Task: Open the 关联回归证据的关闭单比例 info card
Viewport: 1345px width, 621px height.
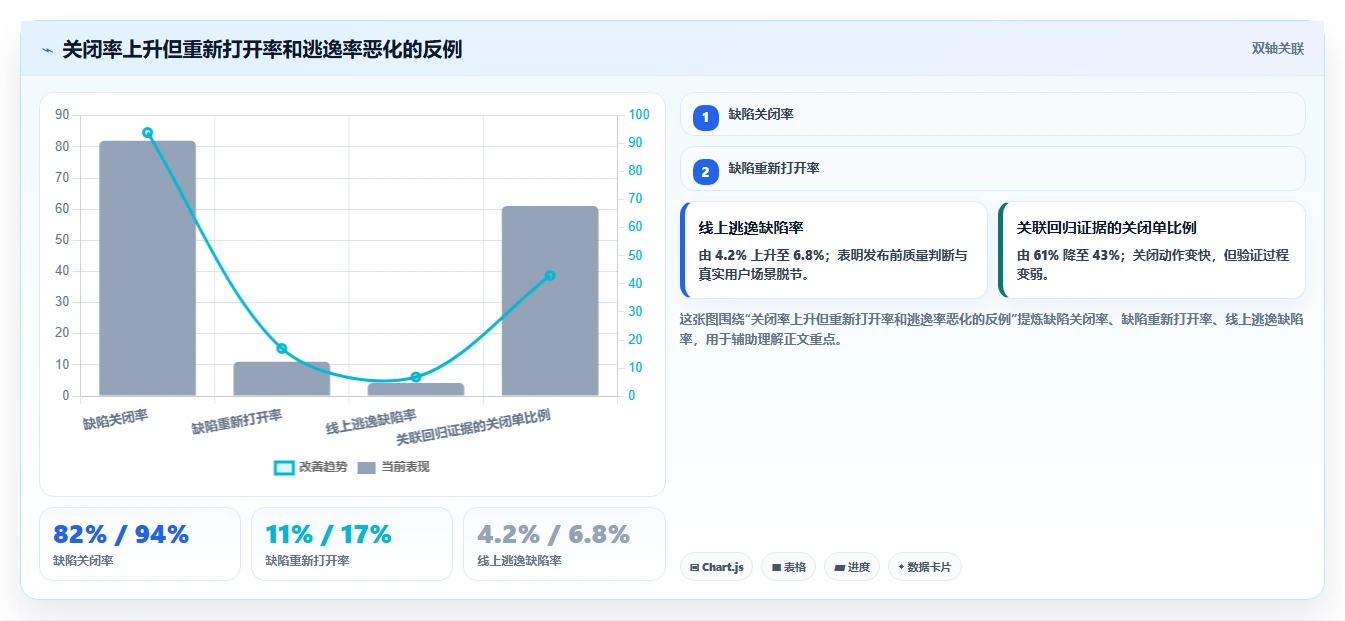Action: click(x=1152, y=250)
